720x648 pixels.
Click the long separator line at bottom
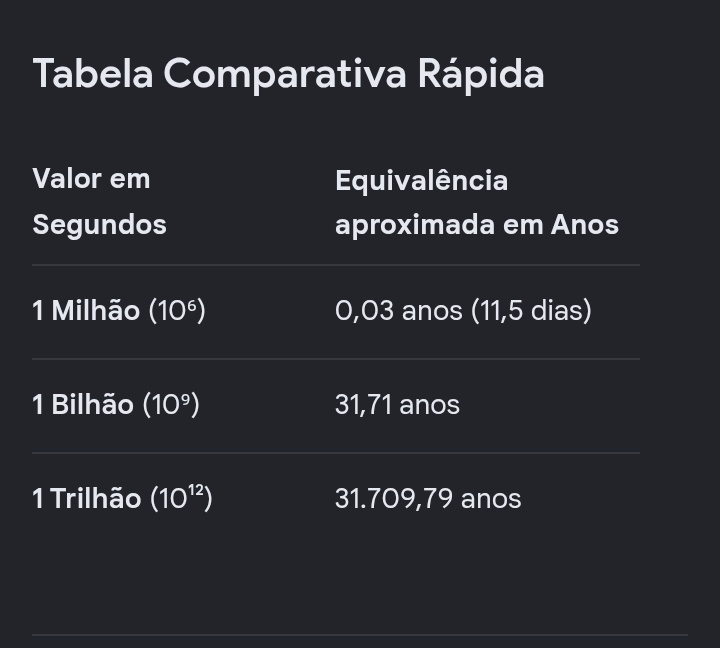coord(360,635)
